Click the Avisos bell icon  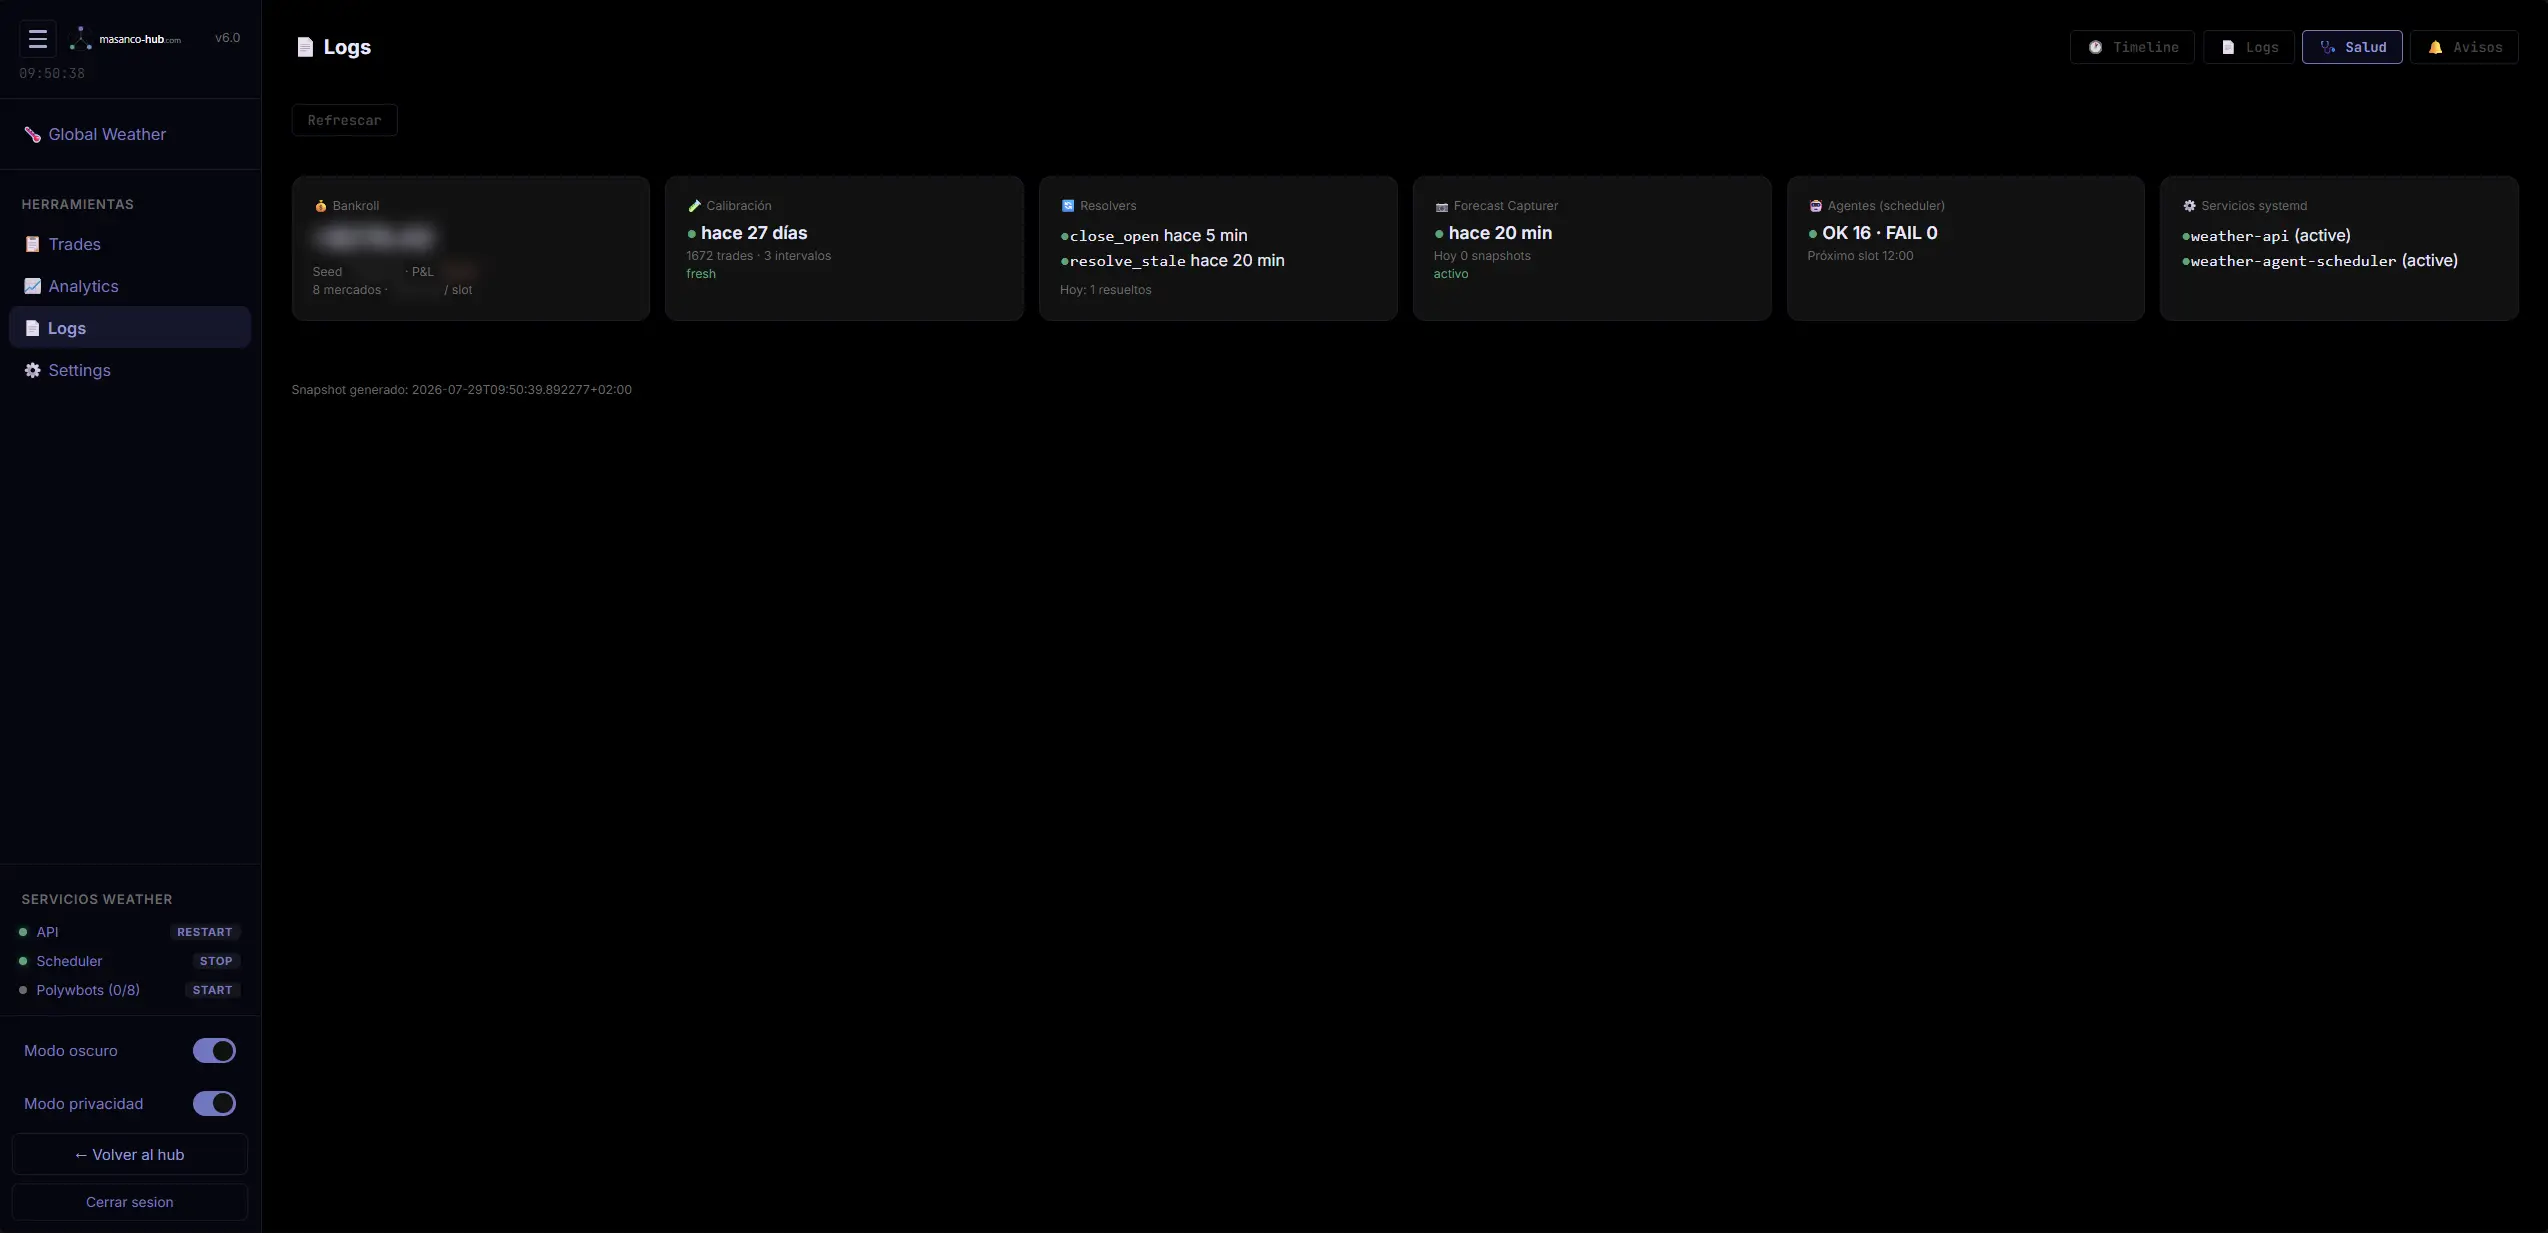point(2436,47)
